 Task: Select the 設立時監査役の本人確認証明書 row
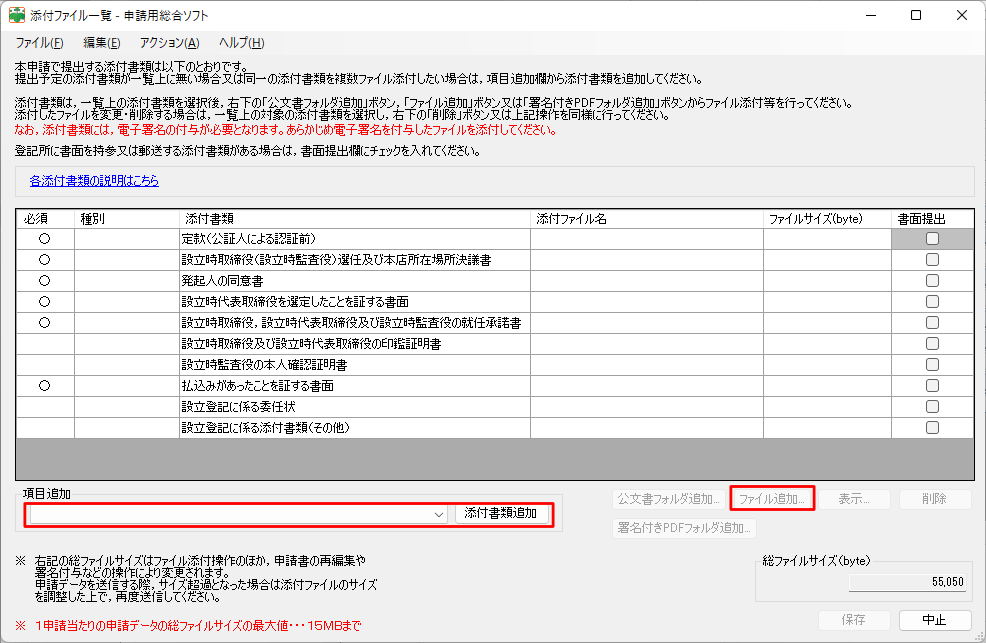tap(355, 365)
